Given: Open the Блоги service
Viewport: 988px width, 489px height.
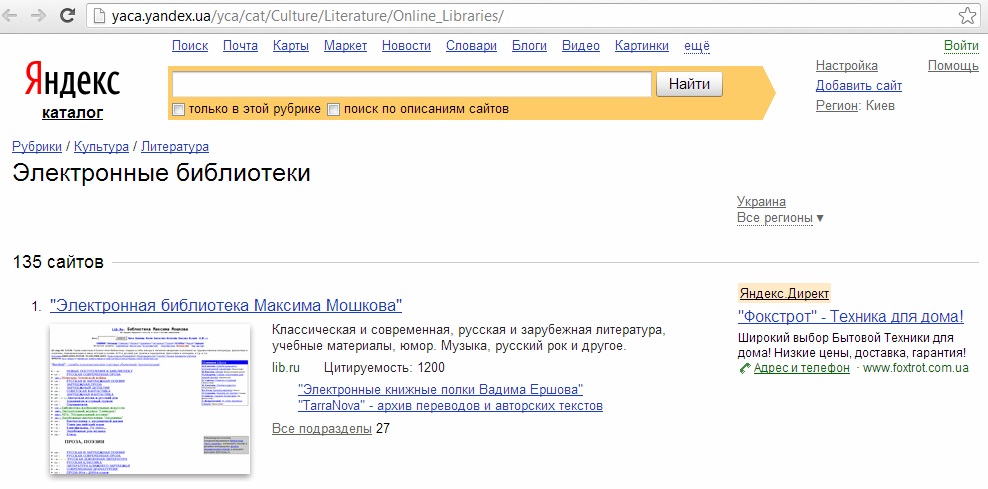Looking at the screenshot, I should pos(529,45).
